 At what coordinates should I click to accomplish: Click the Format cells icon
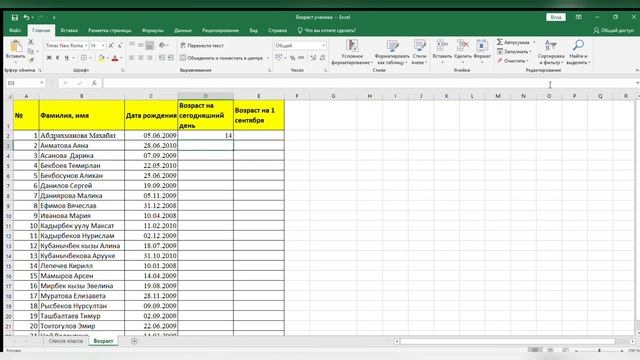click(482, 46)
